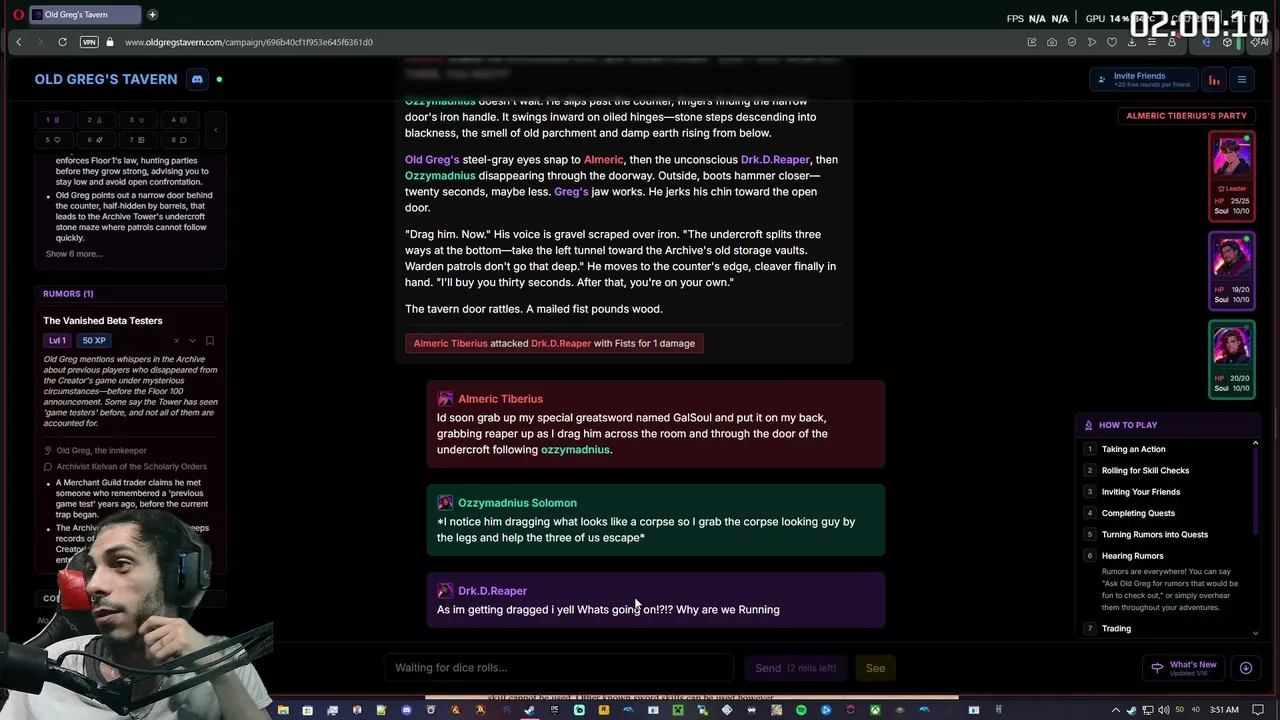Collapse The Vanished Beta Testers rumor chevron
Image resolution: width=1280 pixels, height=720 pixels.
point(193,341)
